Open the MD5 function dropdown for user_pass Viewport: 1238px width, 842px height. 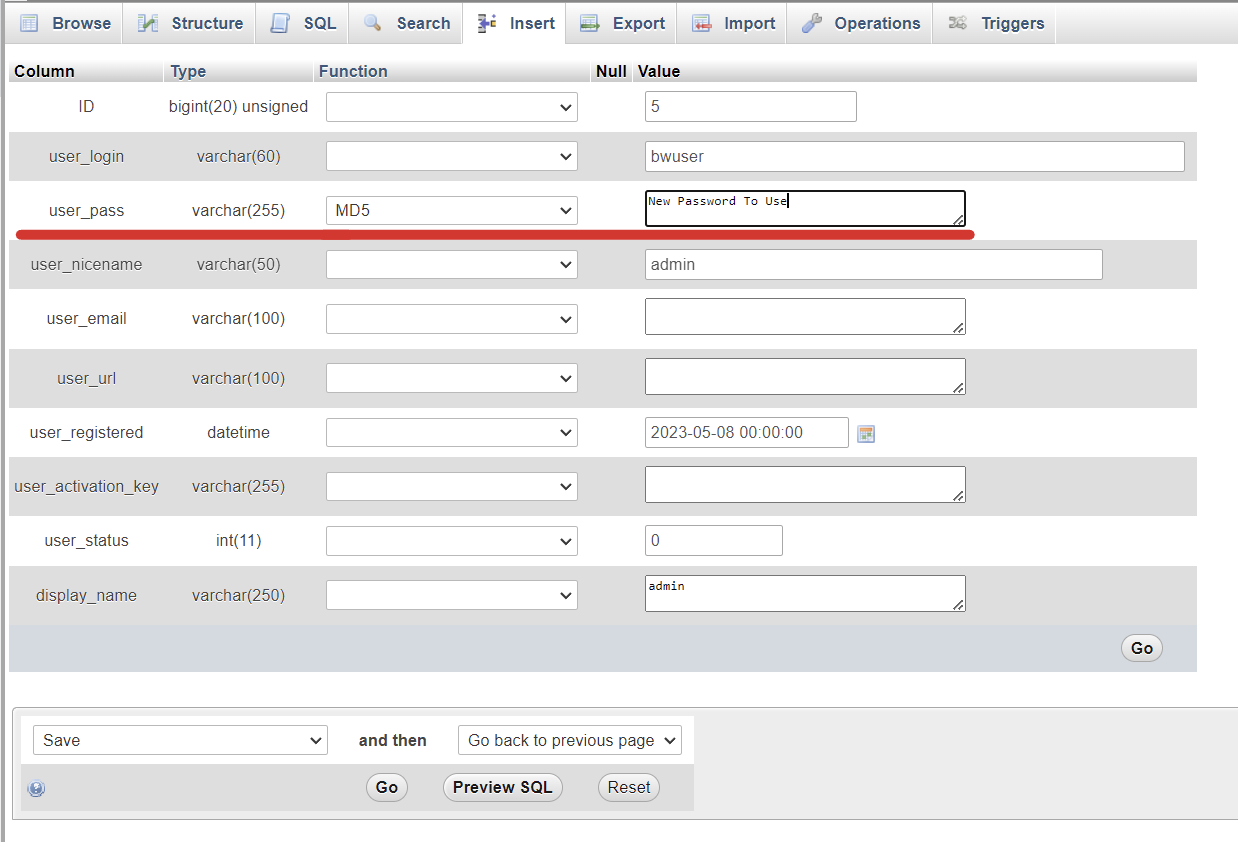[452, 210]
